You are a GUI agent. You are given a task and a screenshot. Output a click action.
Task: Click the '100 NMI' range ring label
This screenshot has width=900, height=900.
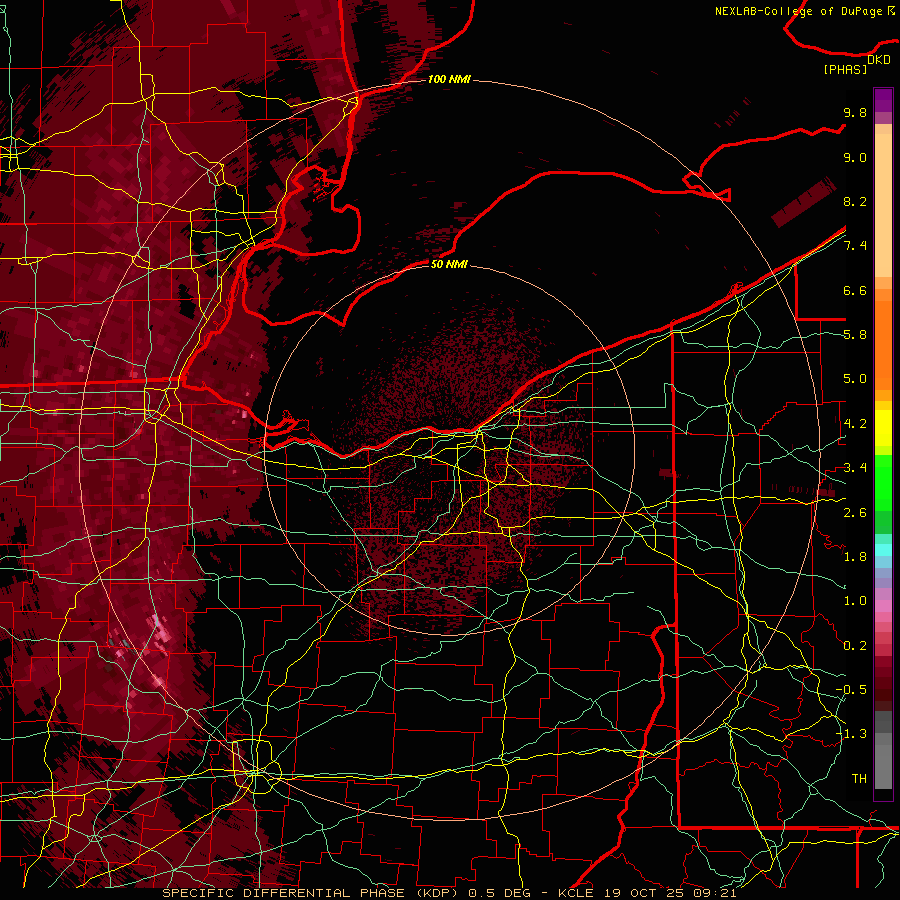coord(449,79)
